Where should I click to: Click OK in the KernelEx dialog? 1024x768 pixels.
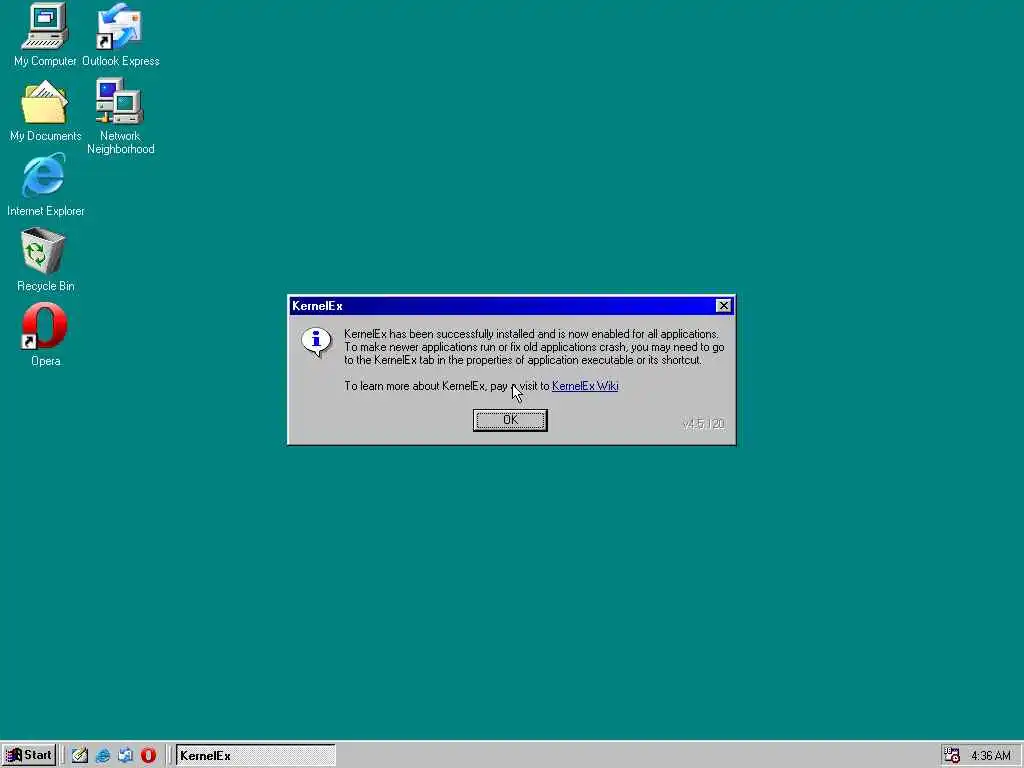pos(510,420)
